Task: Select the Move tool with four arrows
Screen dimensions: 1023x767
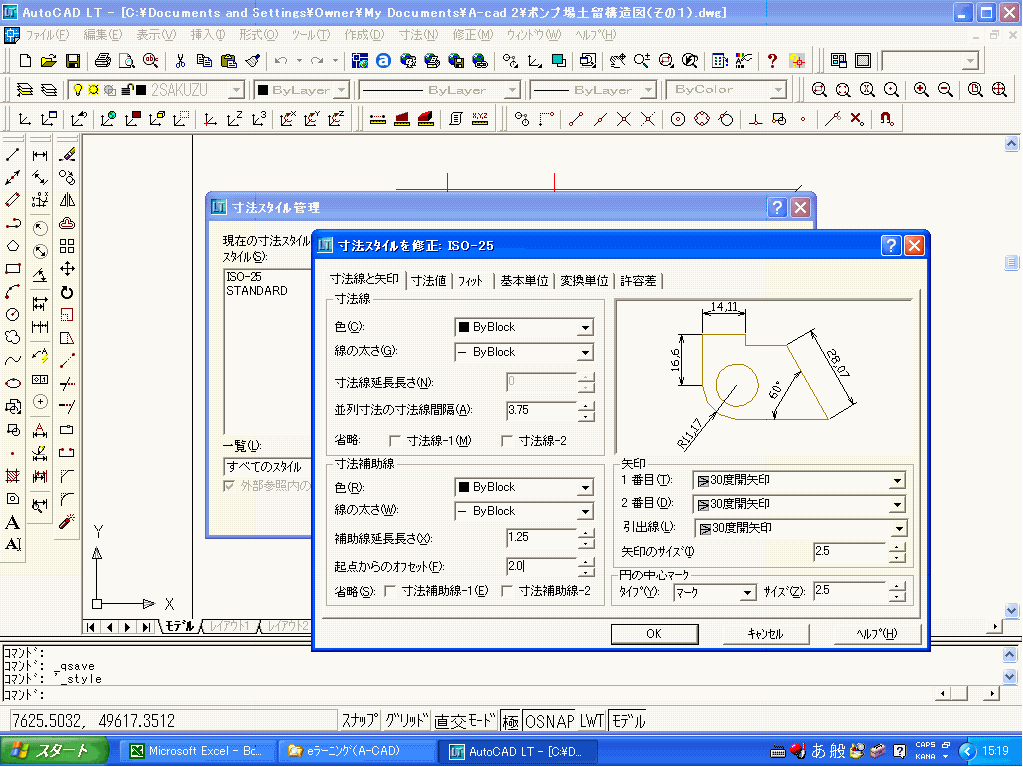Action: pos(67,269)
